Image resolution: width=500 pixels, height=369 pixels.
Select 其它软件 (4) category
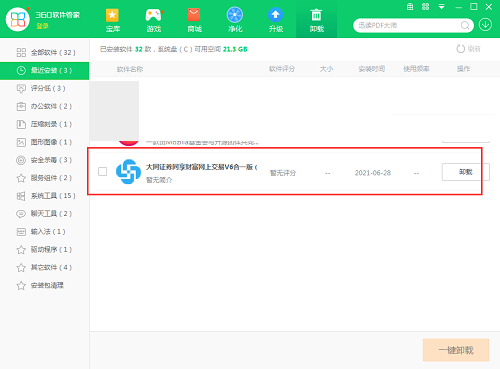tap(45, 267)
